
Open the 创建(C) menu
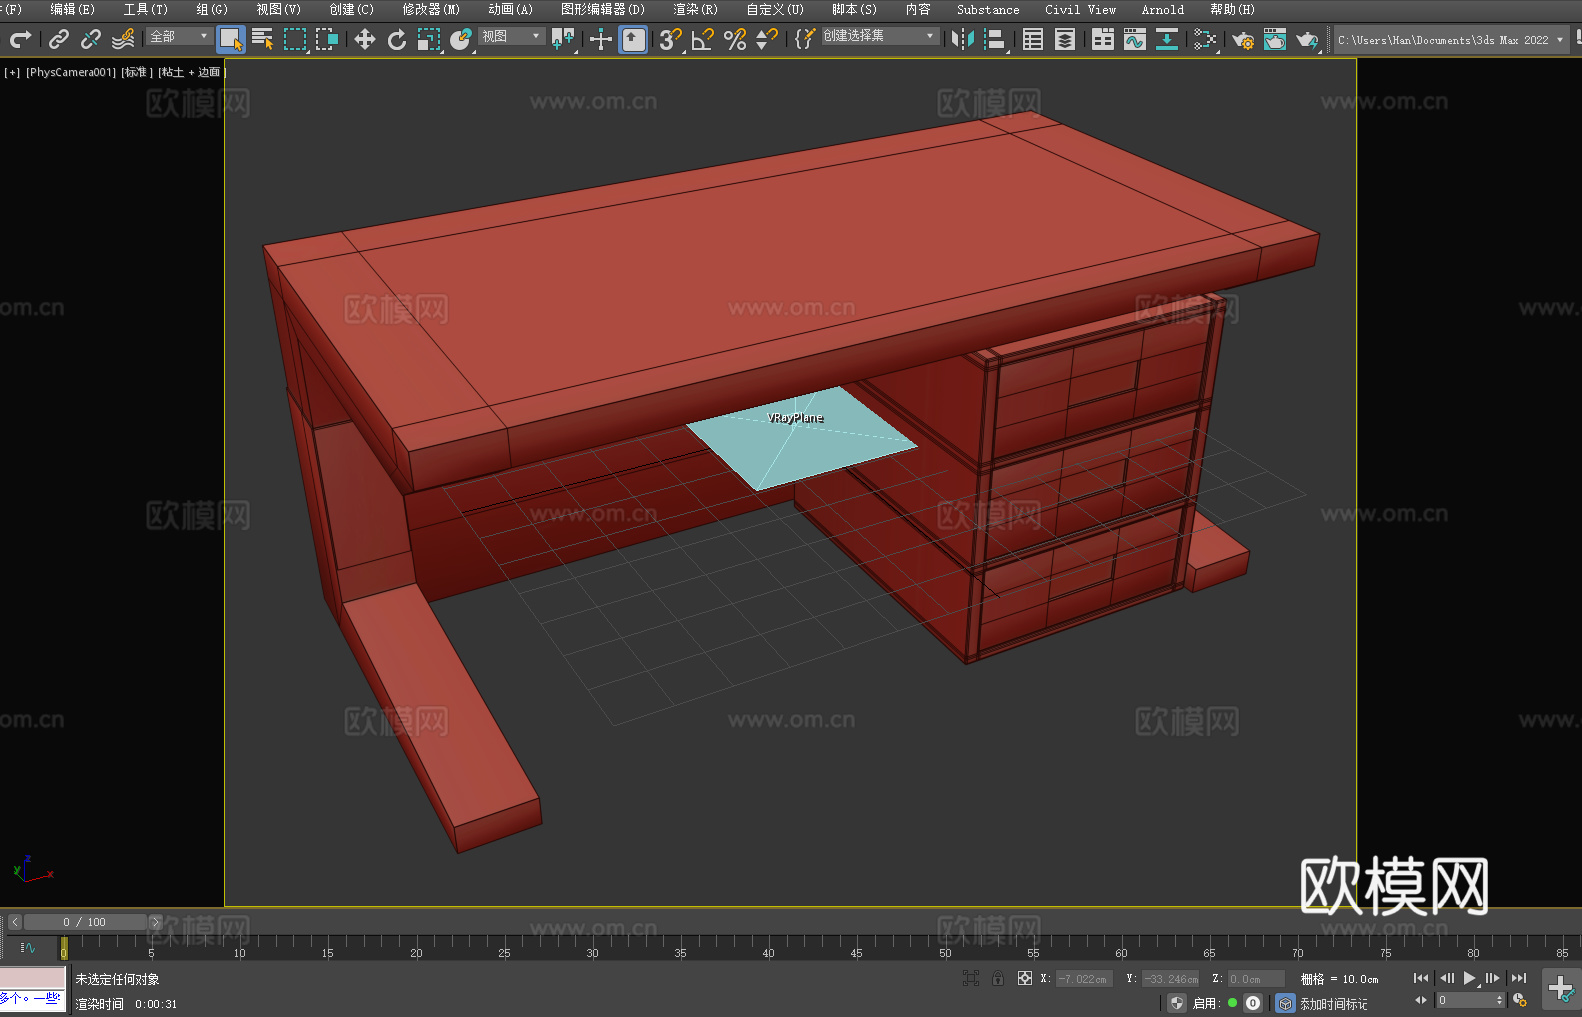point(352,9)
